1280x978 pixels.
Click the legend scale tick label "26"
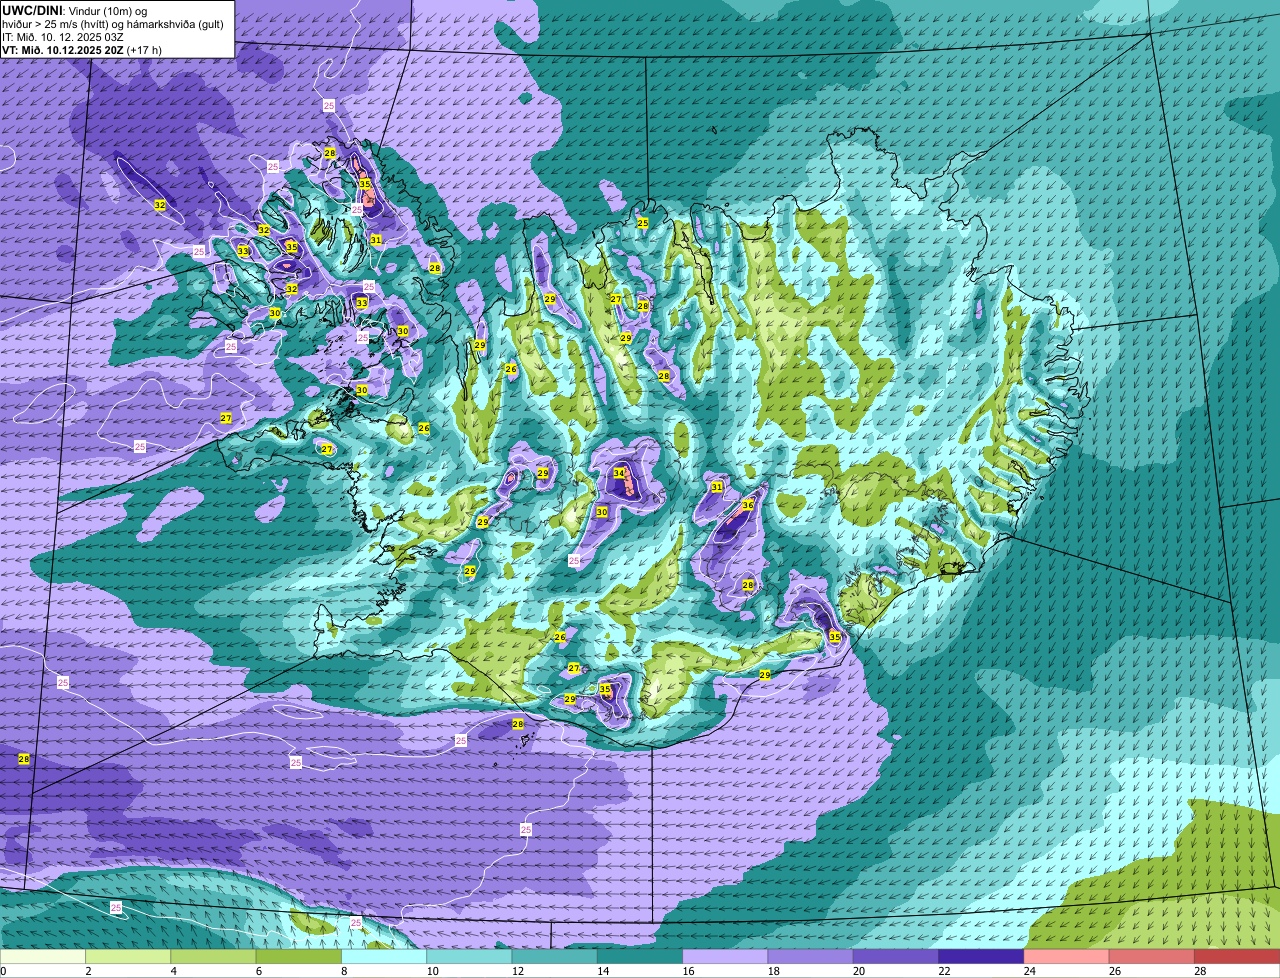click(1115, 971)
